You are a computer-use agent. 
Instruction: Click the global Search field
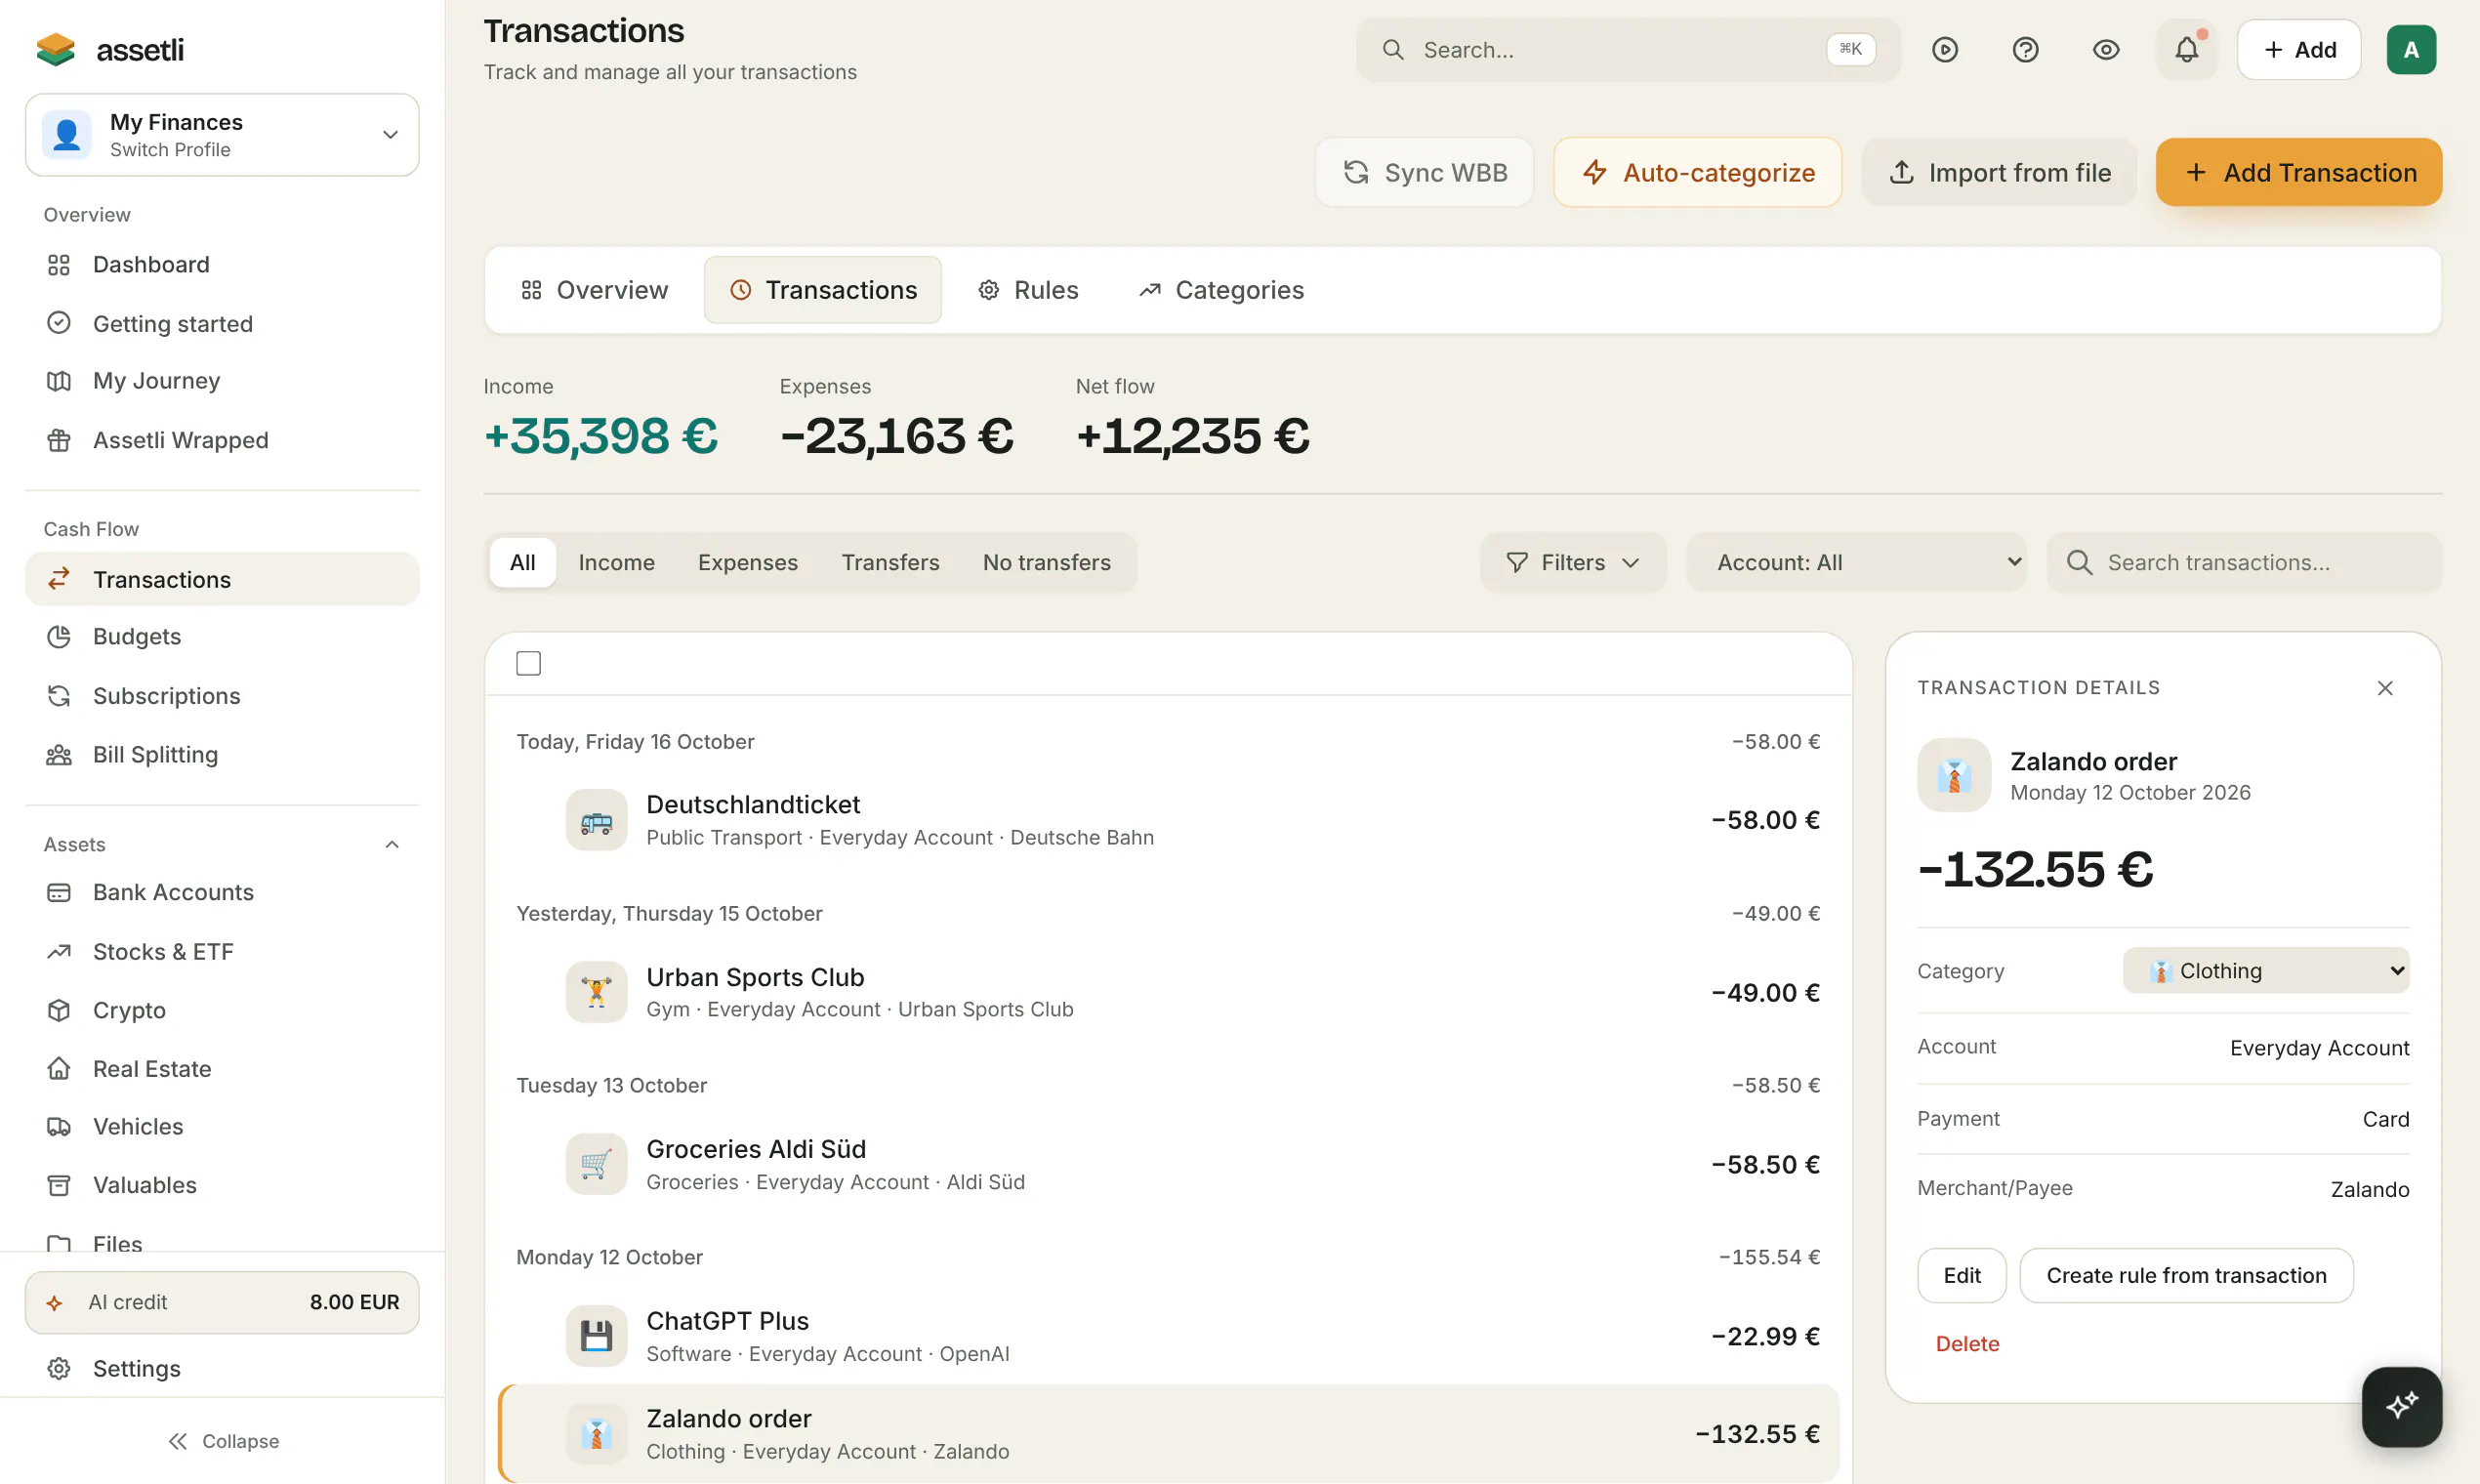(x=1627, y=49)
